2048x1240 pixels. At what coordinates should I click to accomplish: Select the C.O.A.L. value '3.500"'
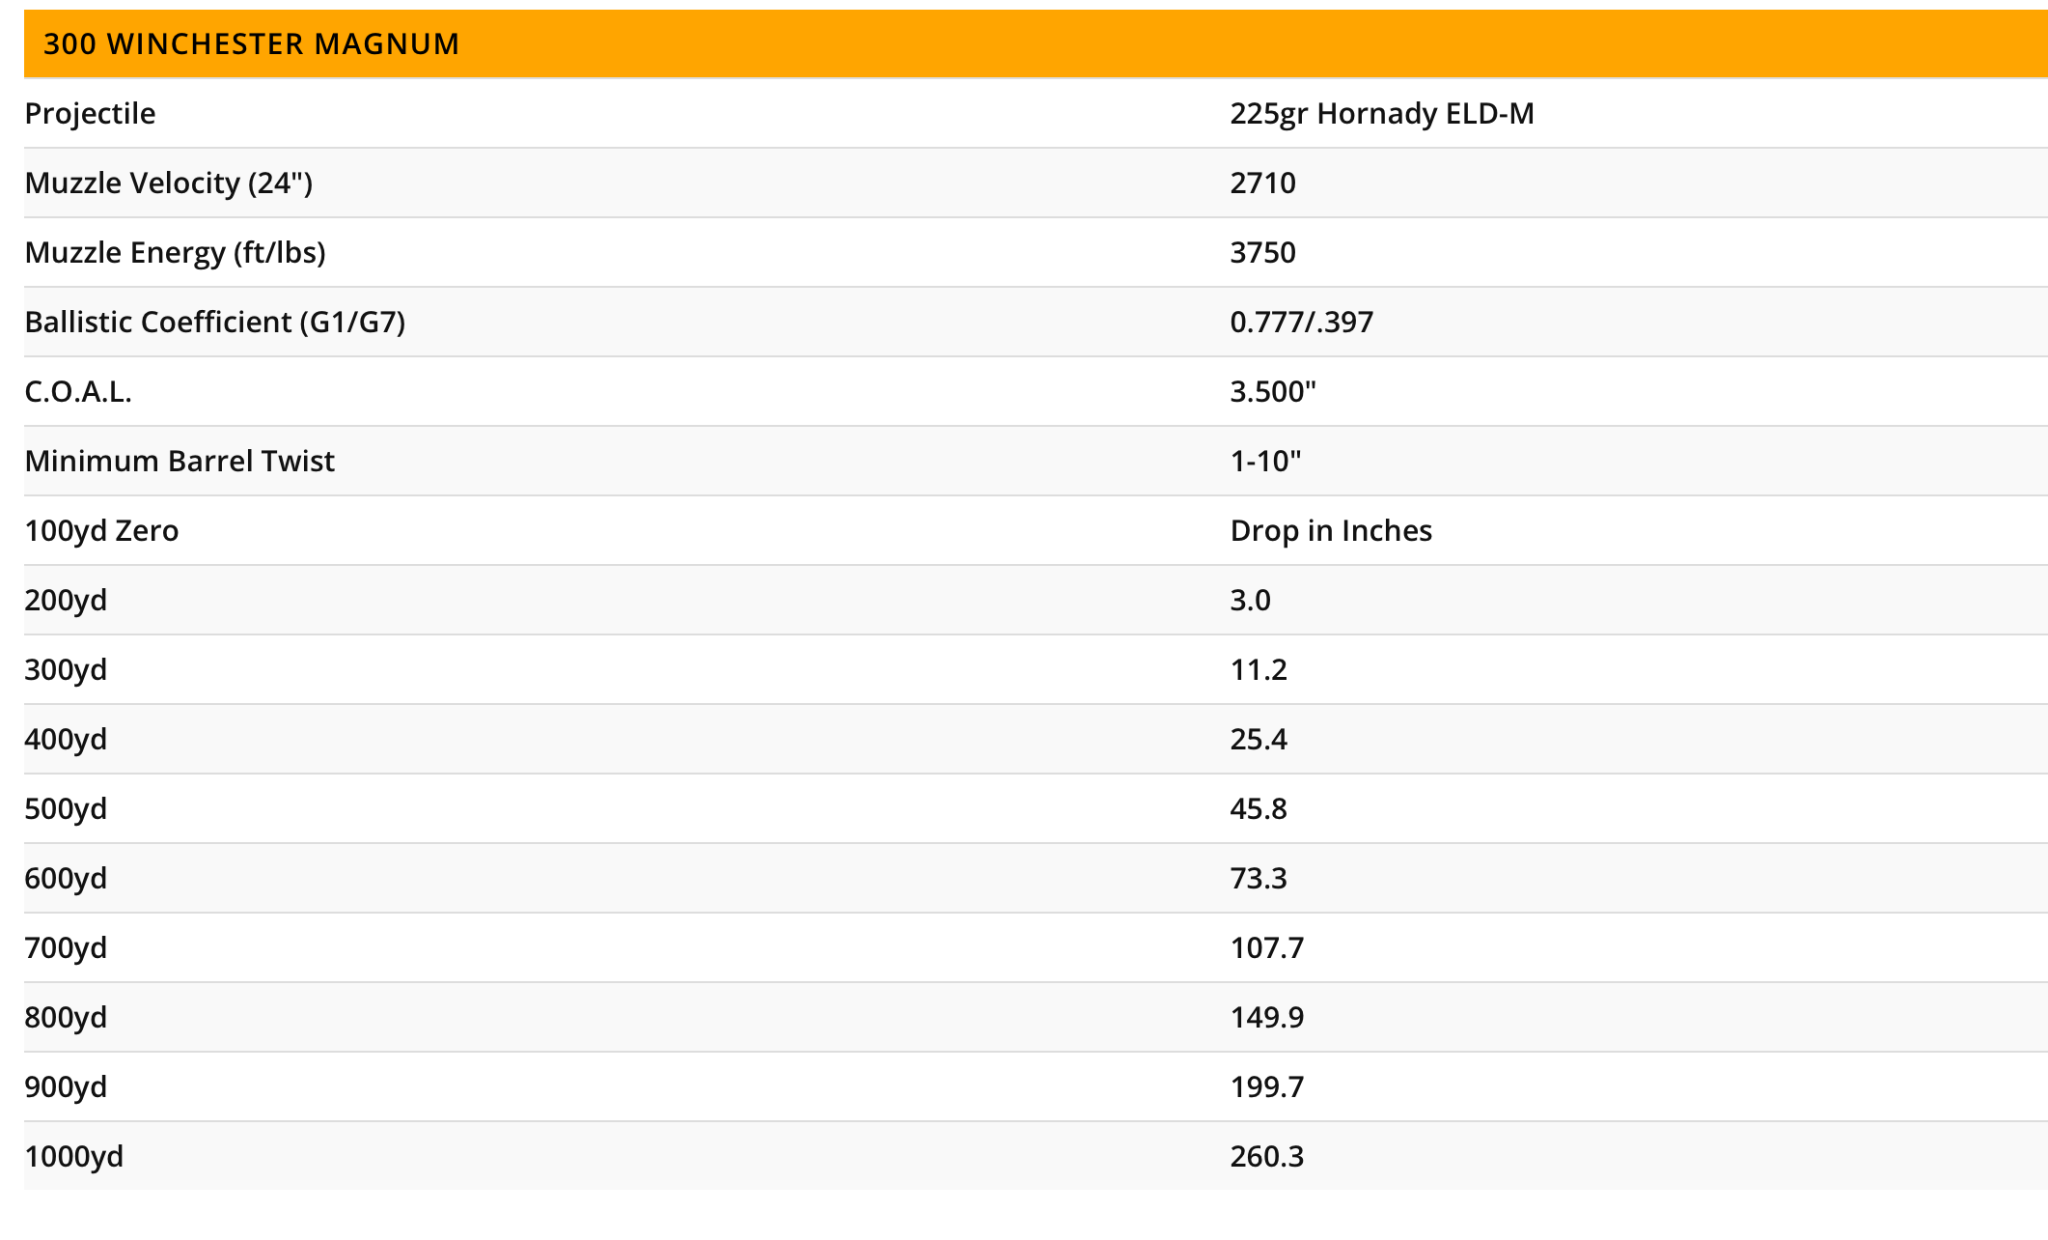pos(1273,392)
